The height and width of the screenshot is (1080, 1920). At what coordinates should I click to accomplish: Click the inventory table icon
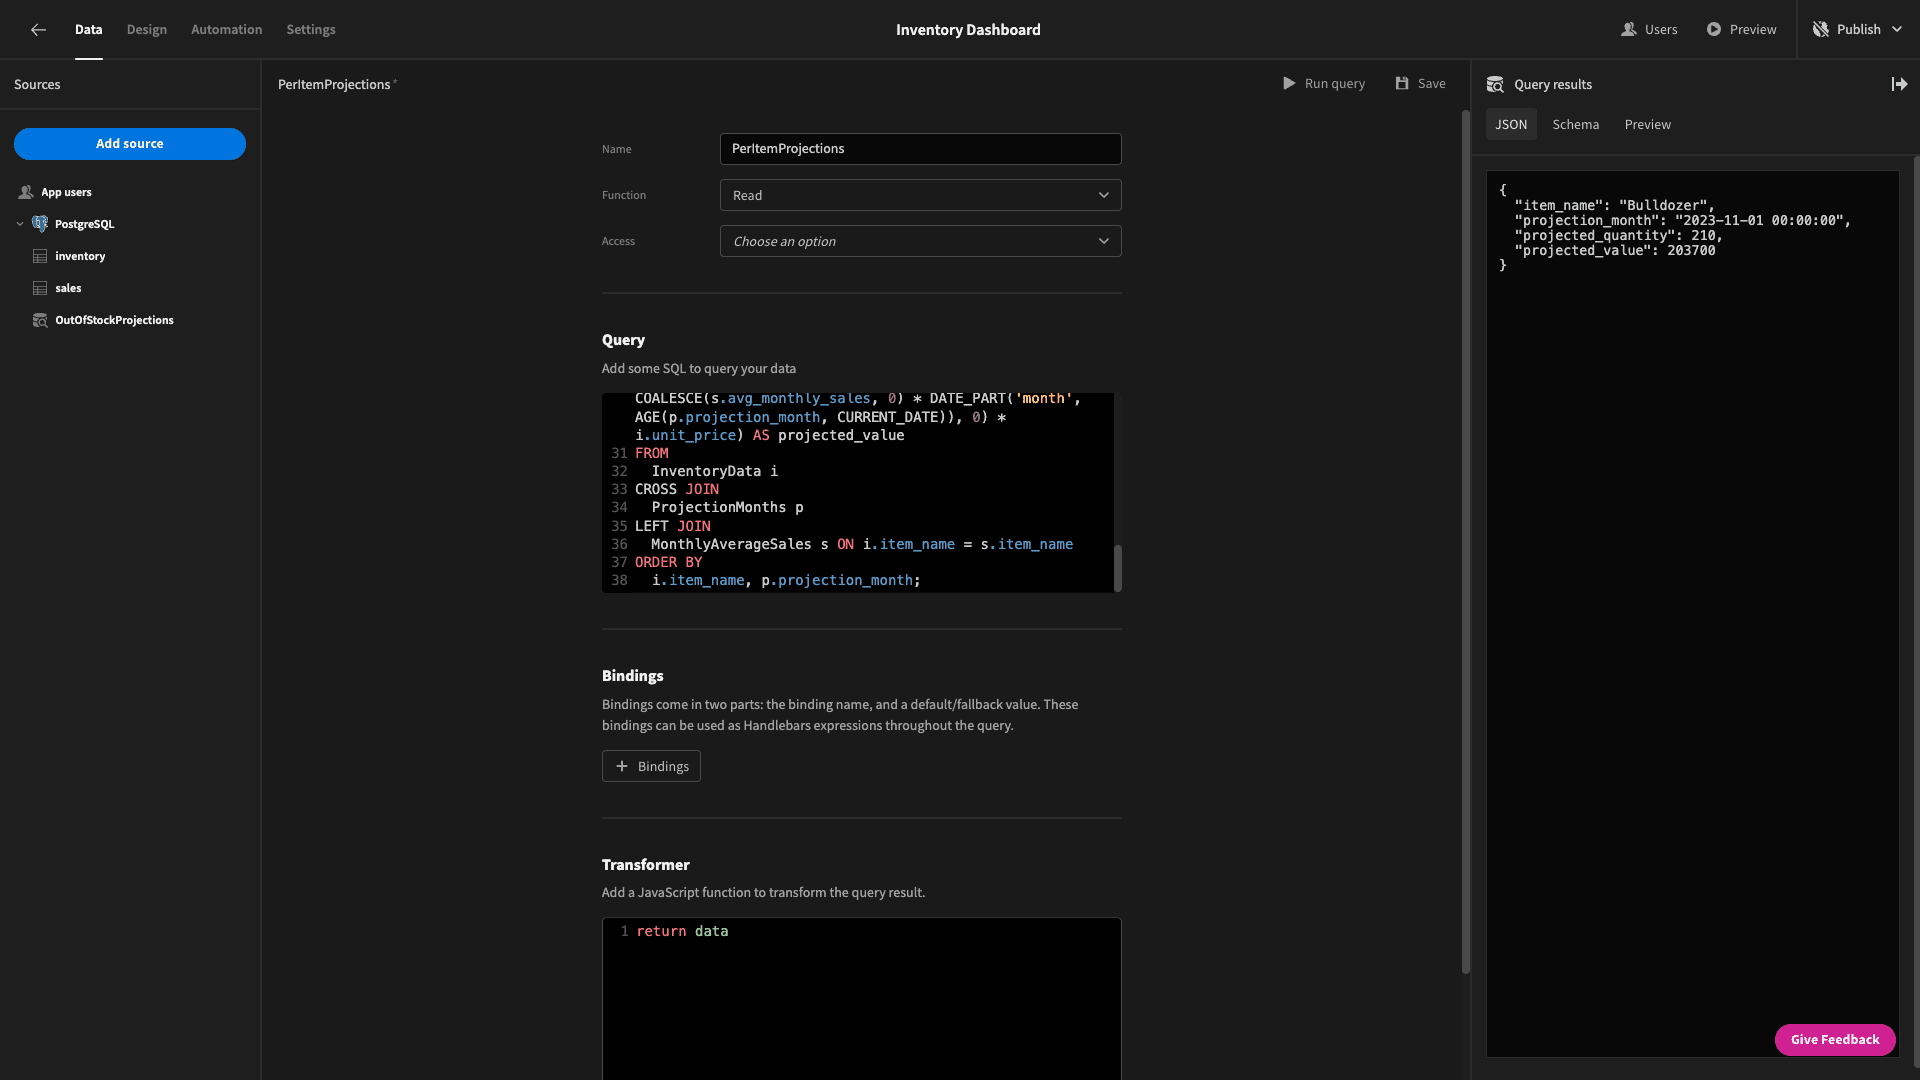click(40, 256)
